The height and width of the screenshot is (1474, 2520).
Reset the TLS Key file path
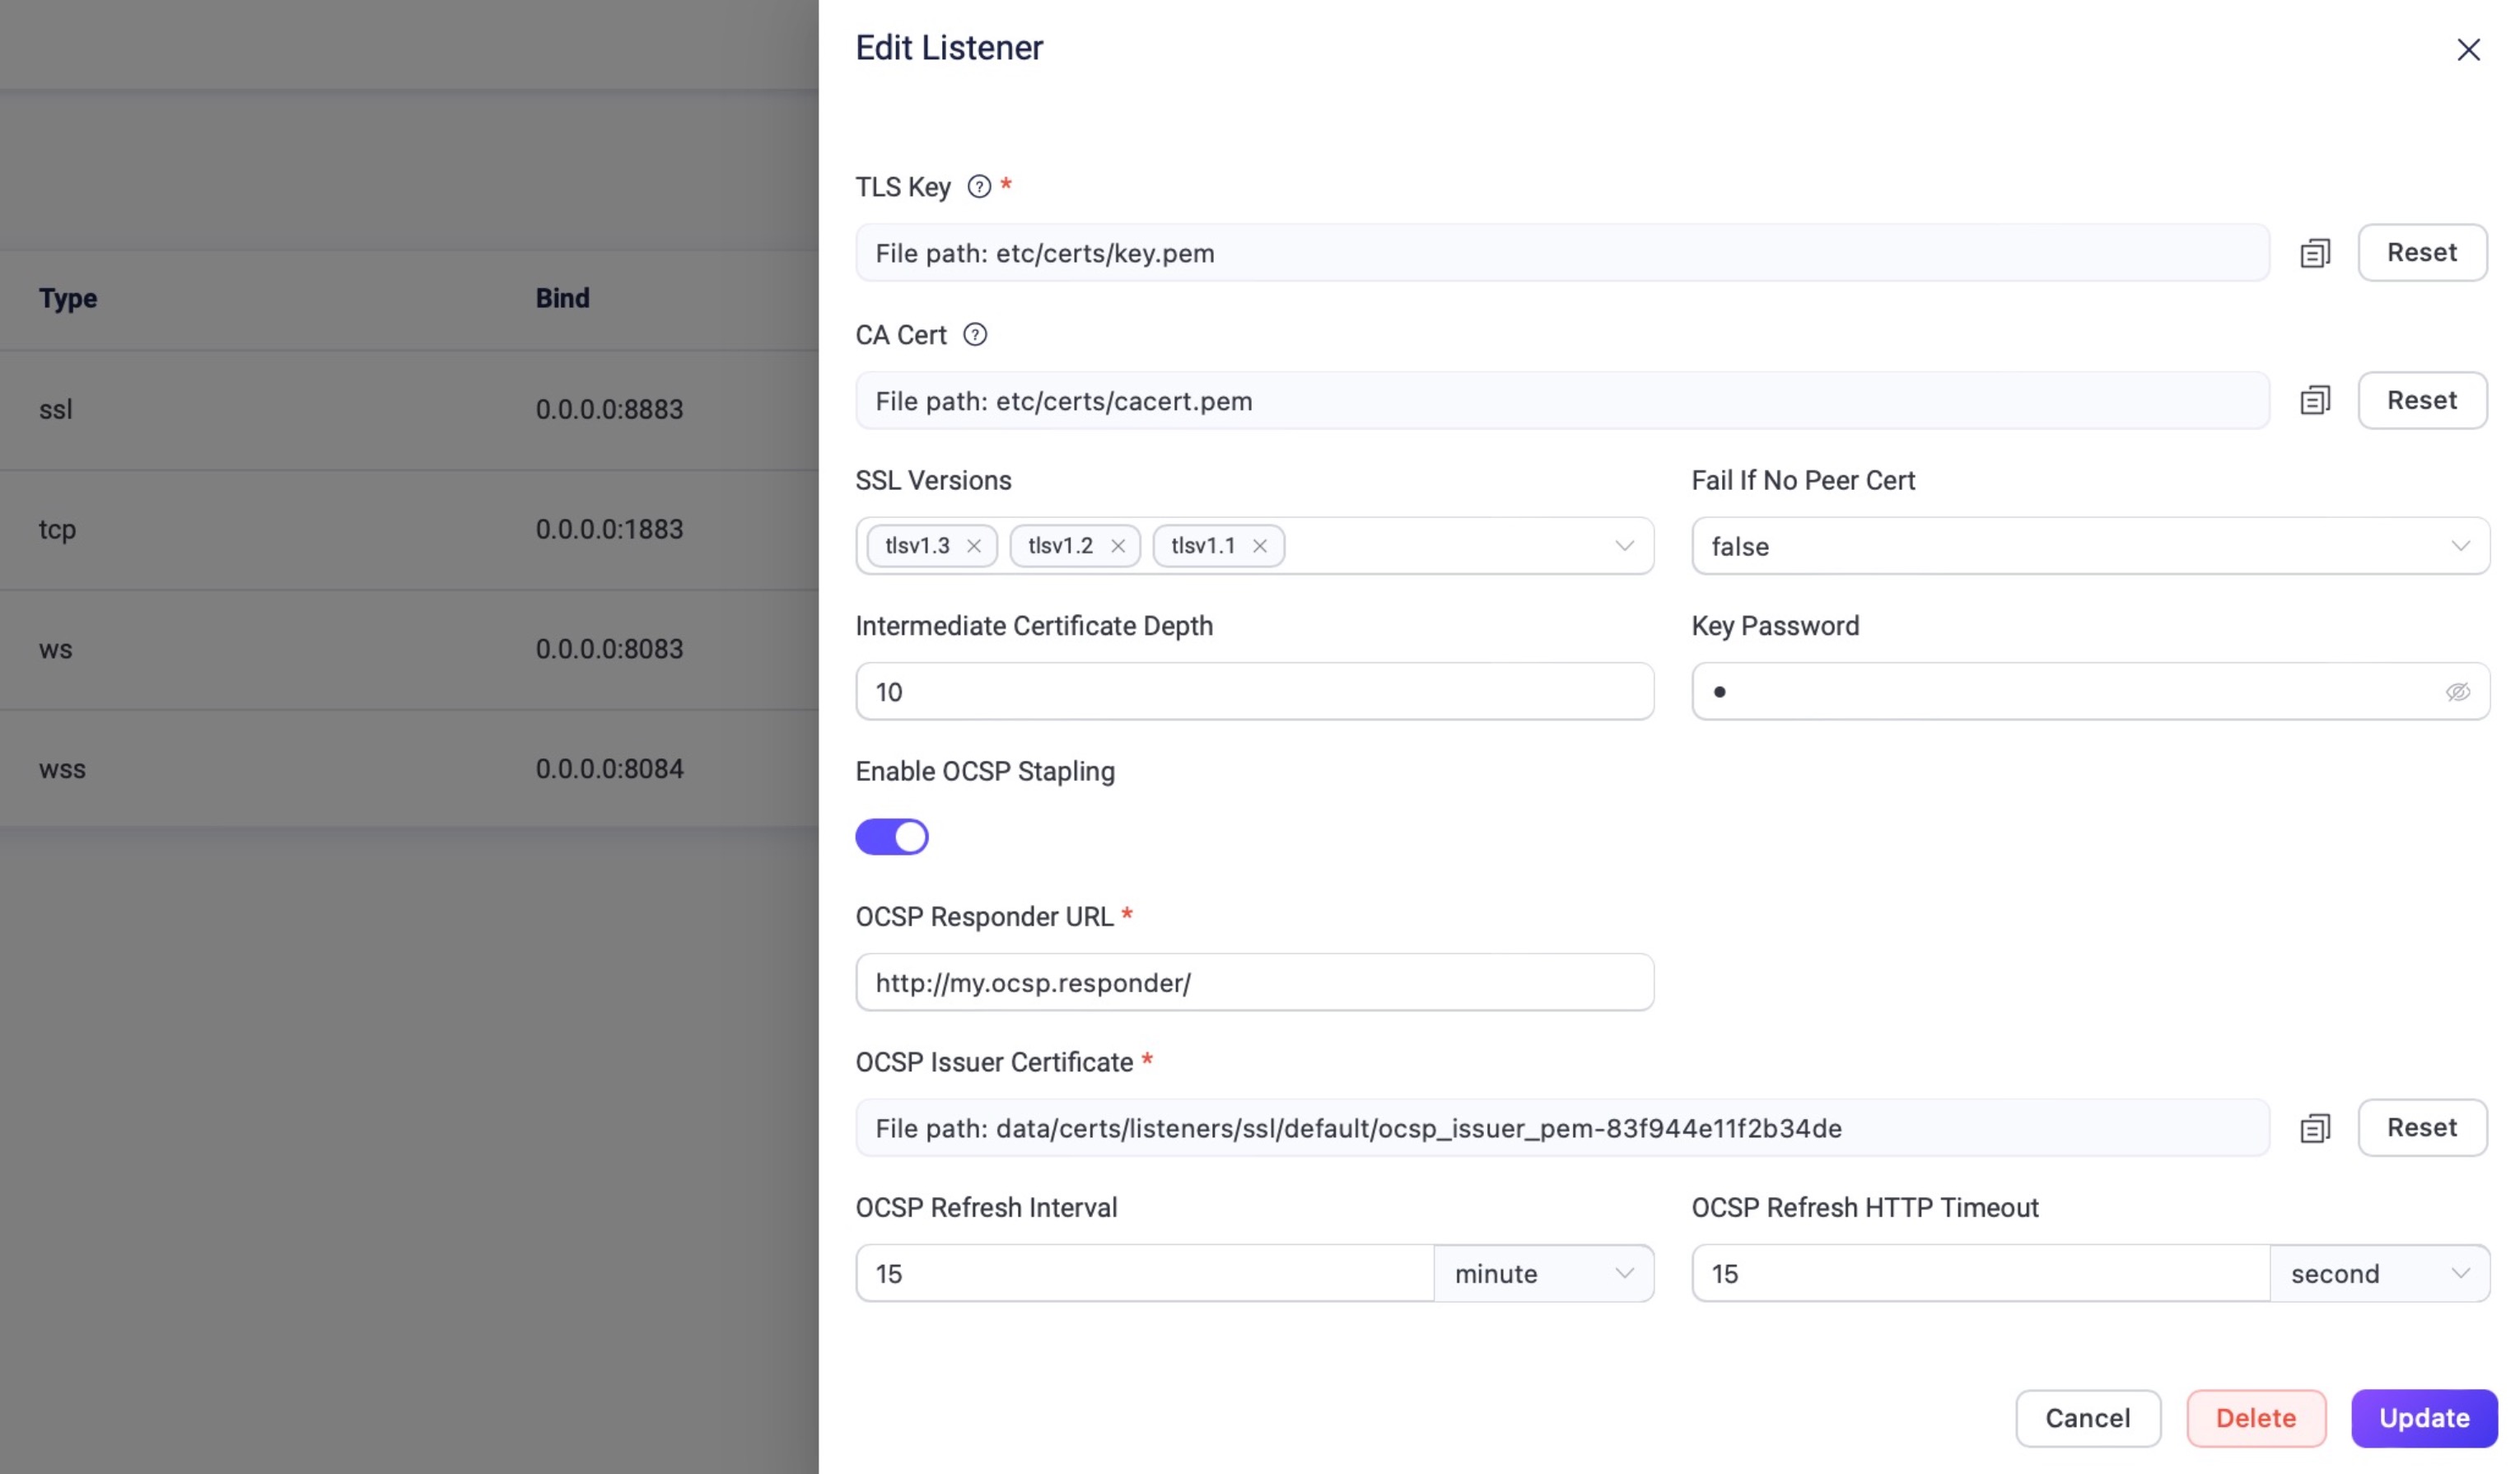(2421, 253)
